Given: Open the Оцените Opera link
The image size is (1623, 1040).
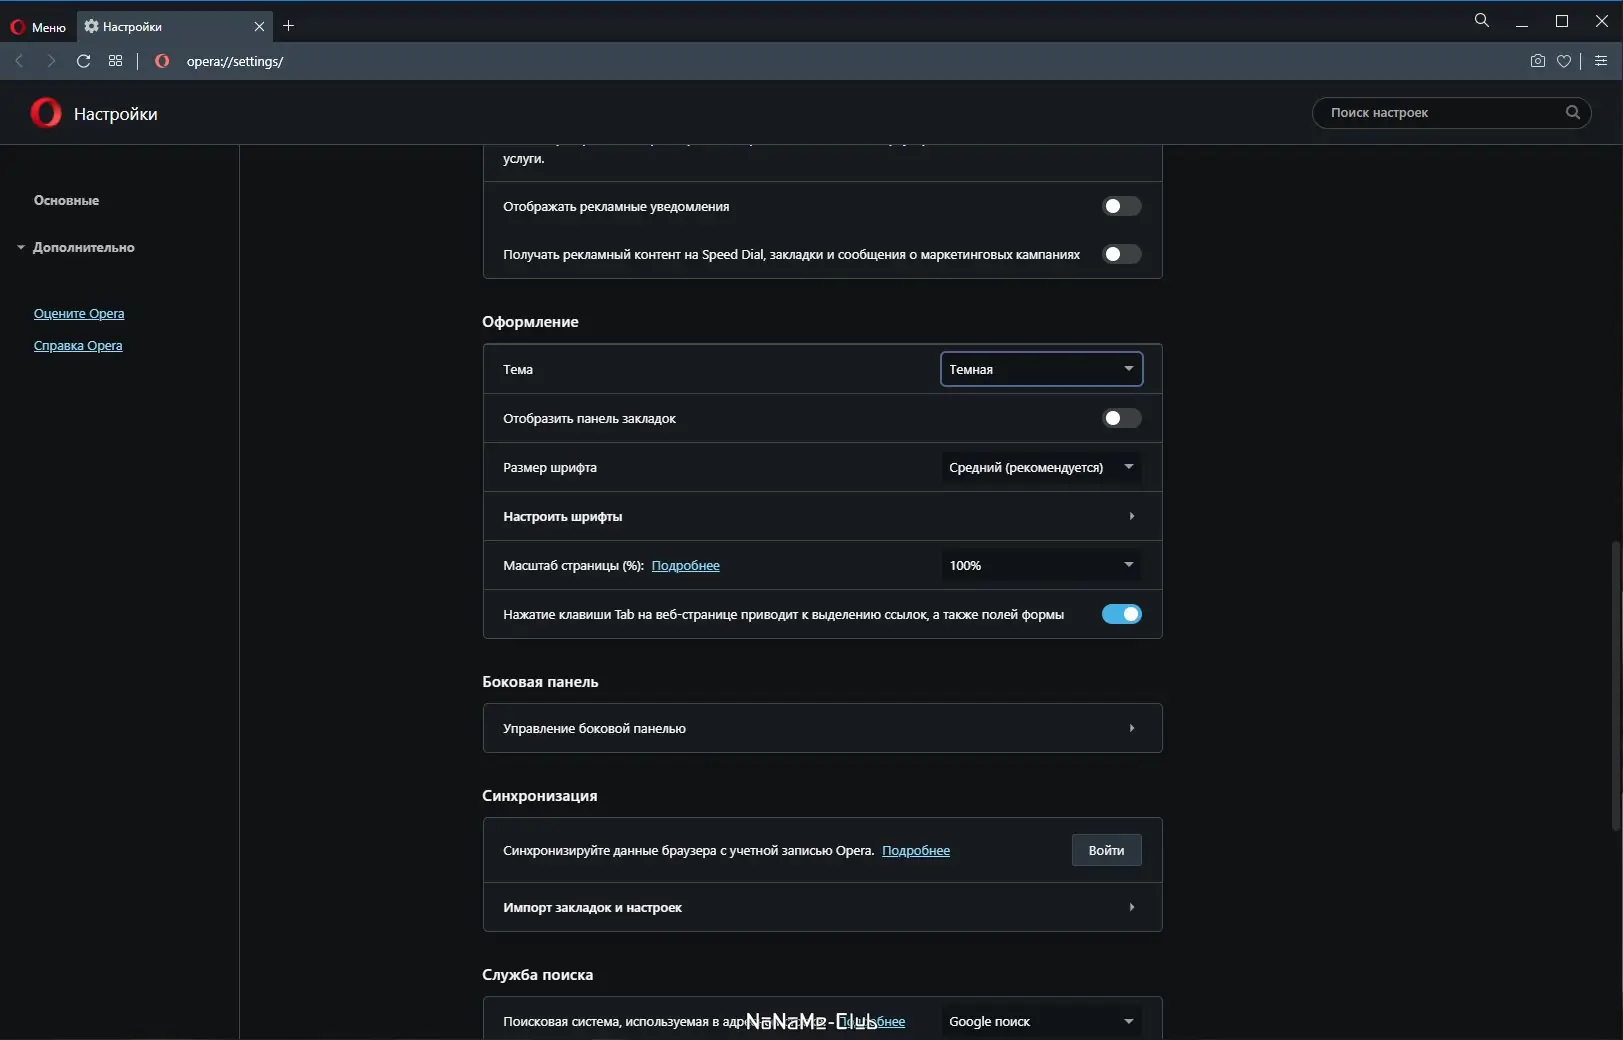Looking at the screenshot, I should click(x=79, y=313).
